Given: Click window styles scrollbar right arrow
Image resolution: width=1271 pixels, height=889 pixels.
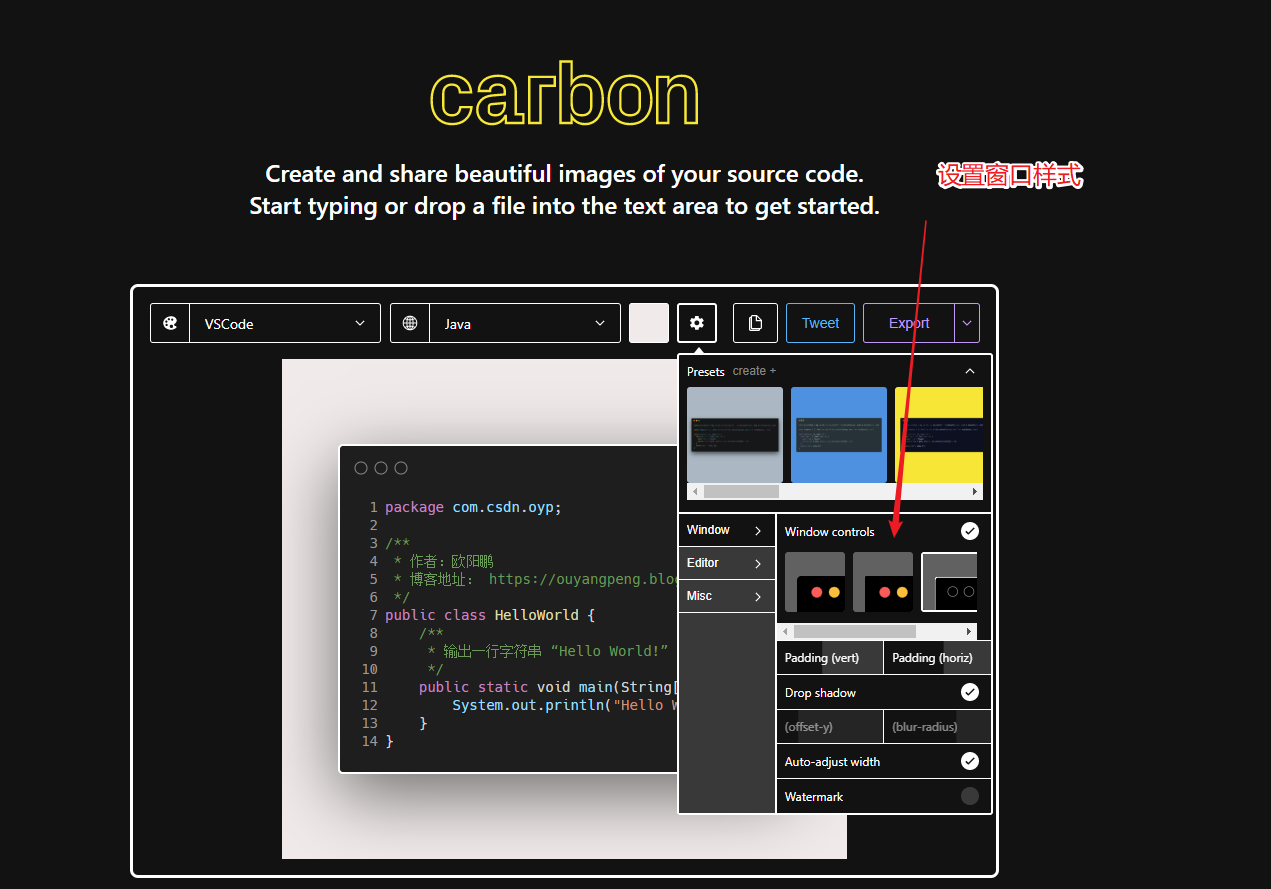Looking at the screenshot, I should tap(969, 632).
